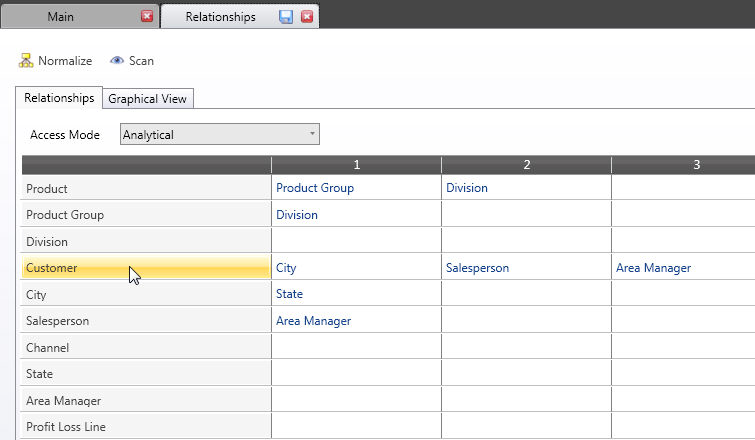
Task: Click the Product Group link in Product row
Action: click(x=315, y=188)
